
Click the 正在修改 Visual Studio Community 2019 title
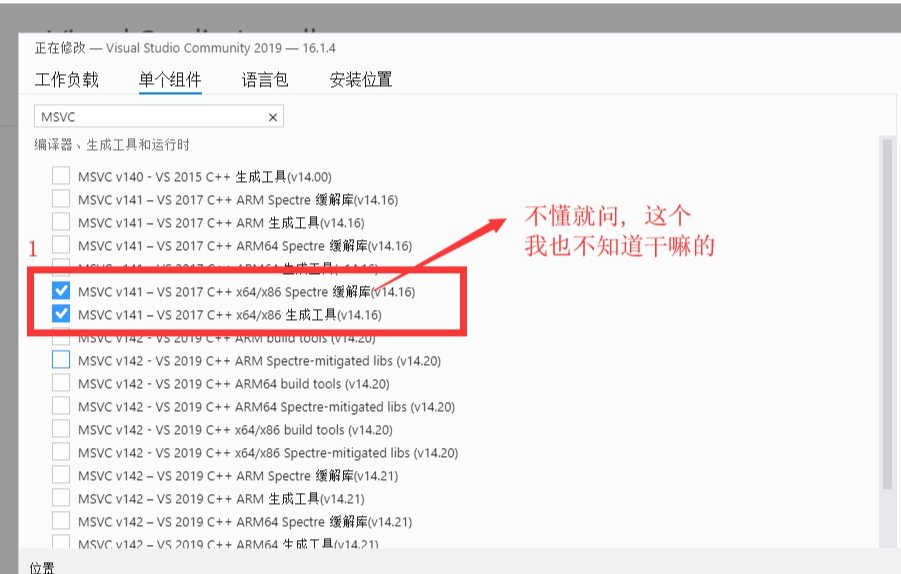[x=185, y=48]
